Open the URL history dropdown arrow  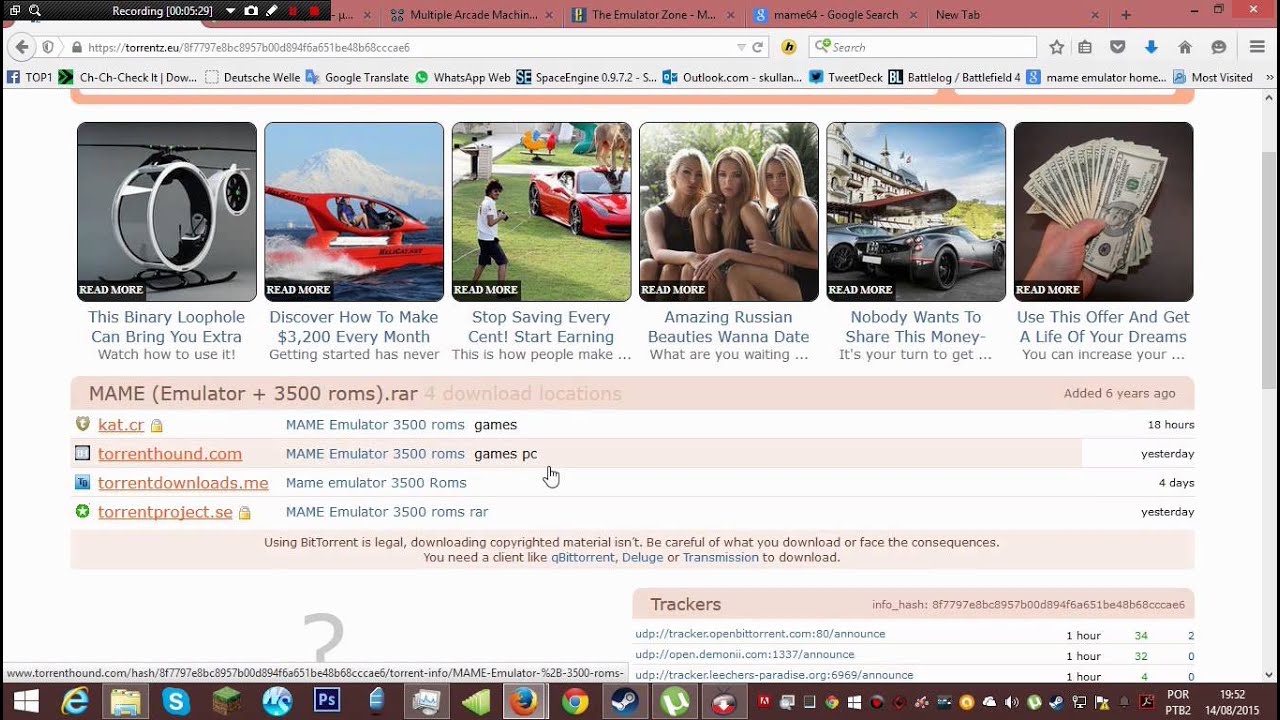pyautogui.click(x=741, y=47)
